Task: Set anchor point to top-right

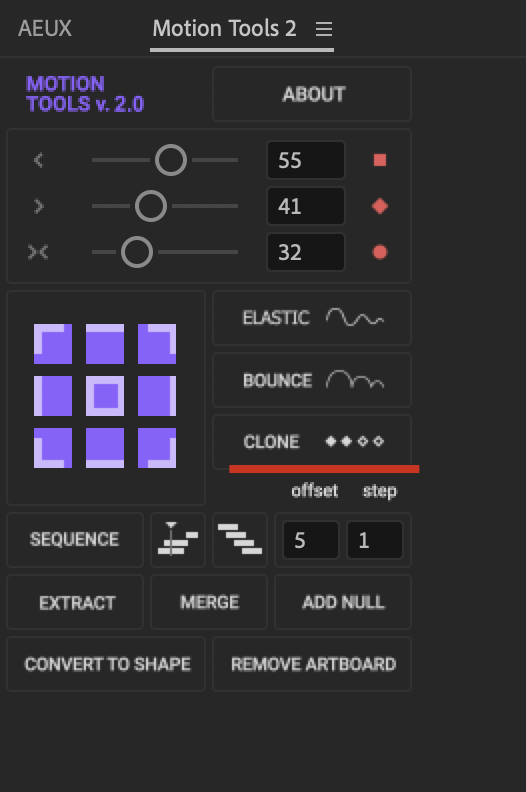Action: [x=157, y=344]
